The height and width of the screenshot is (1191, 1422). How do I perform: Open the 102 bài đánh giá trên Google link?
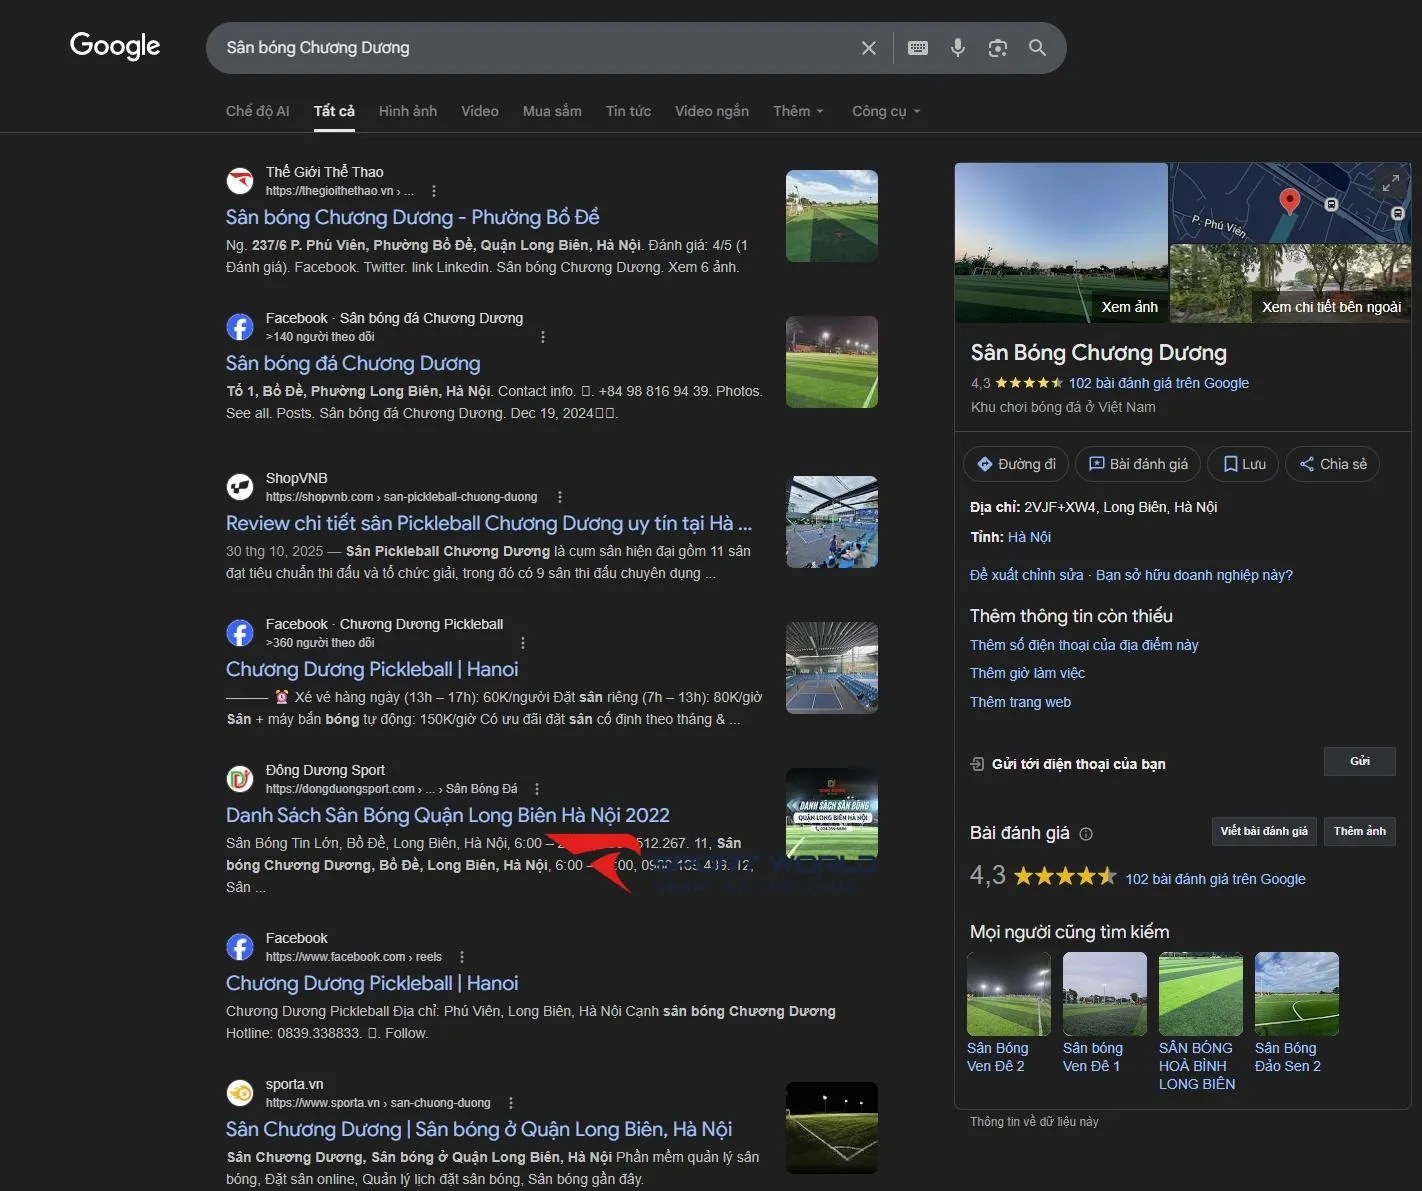coord(1158,383)
